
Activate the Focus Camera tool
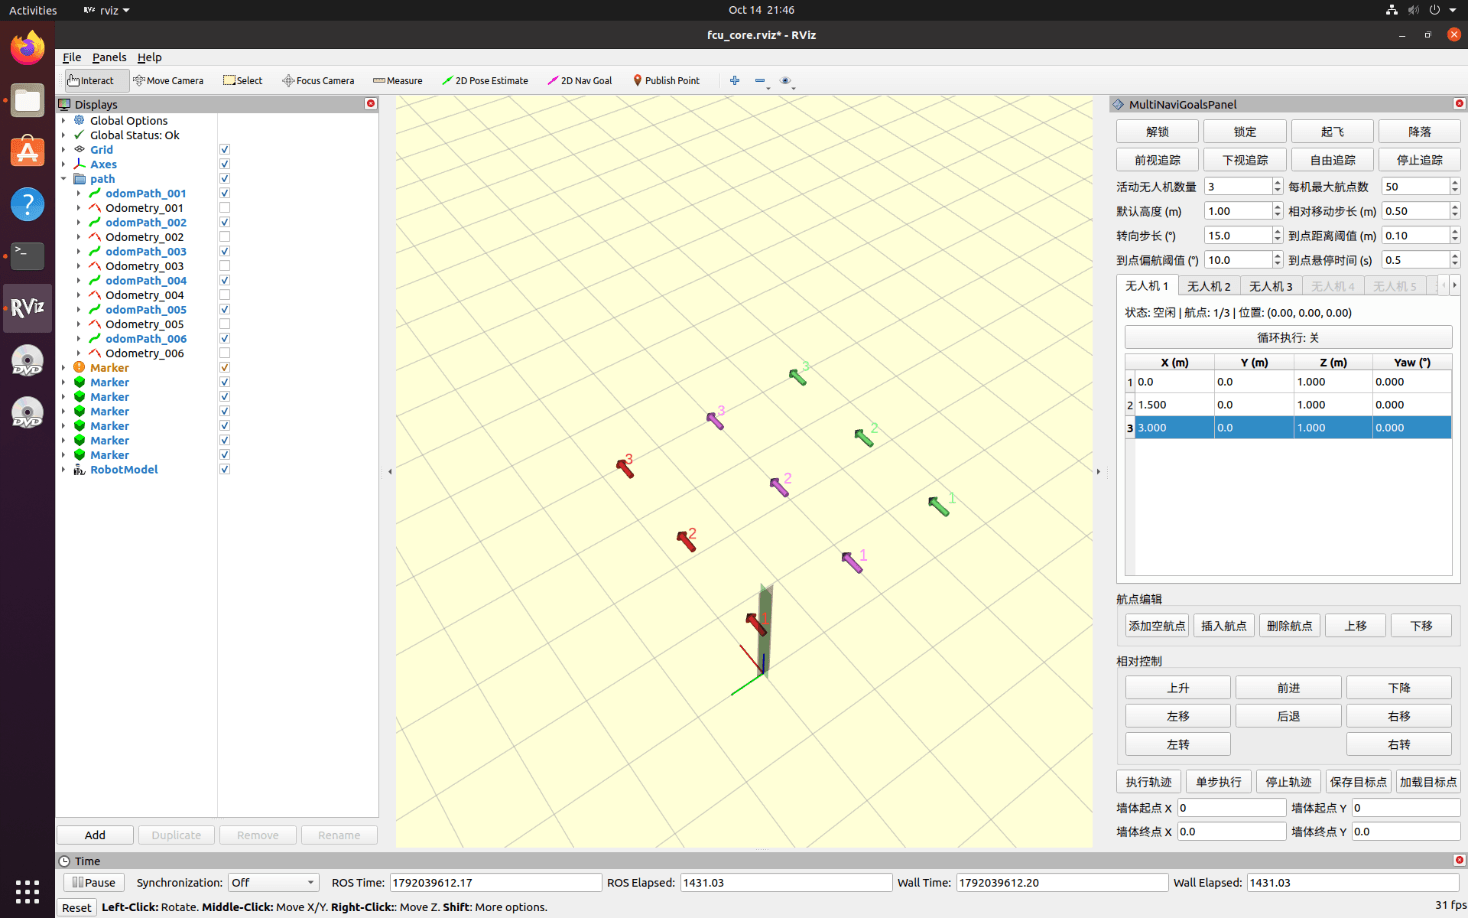318,81
